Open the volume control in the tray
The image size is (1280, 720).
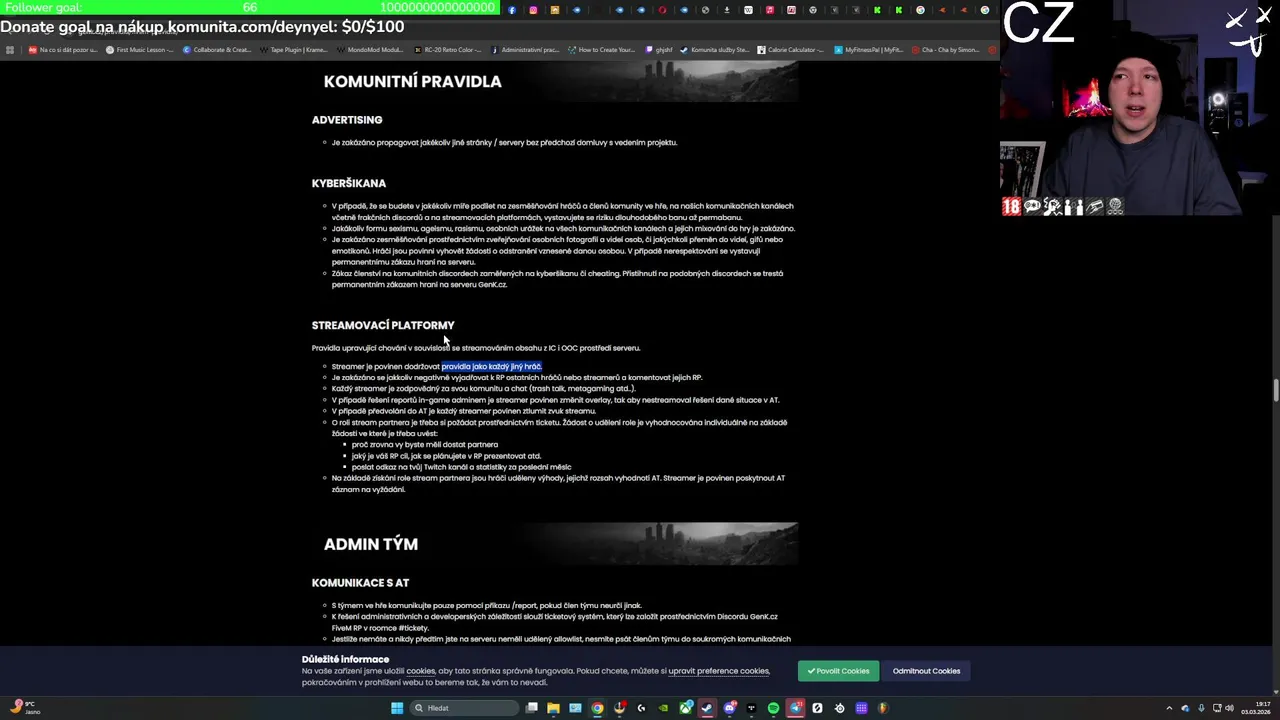click(x=1230, y=708)
